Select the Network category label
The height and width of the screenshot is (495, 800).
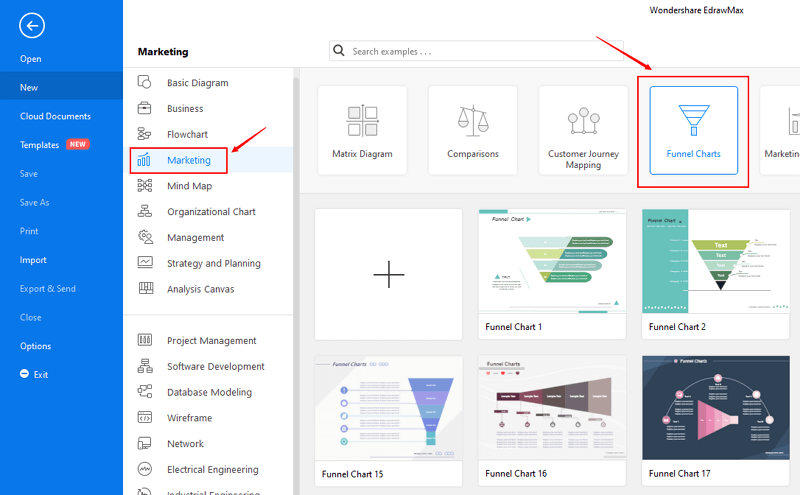pyautogui.click(x=185, y=443)
